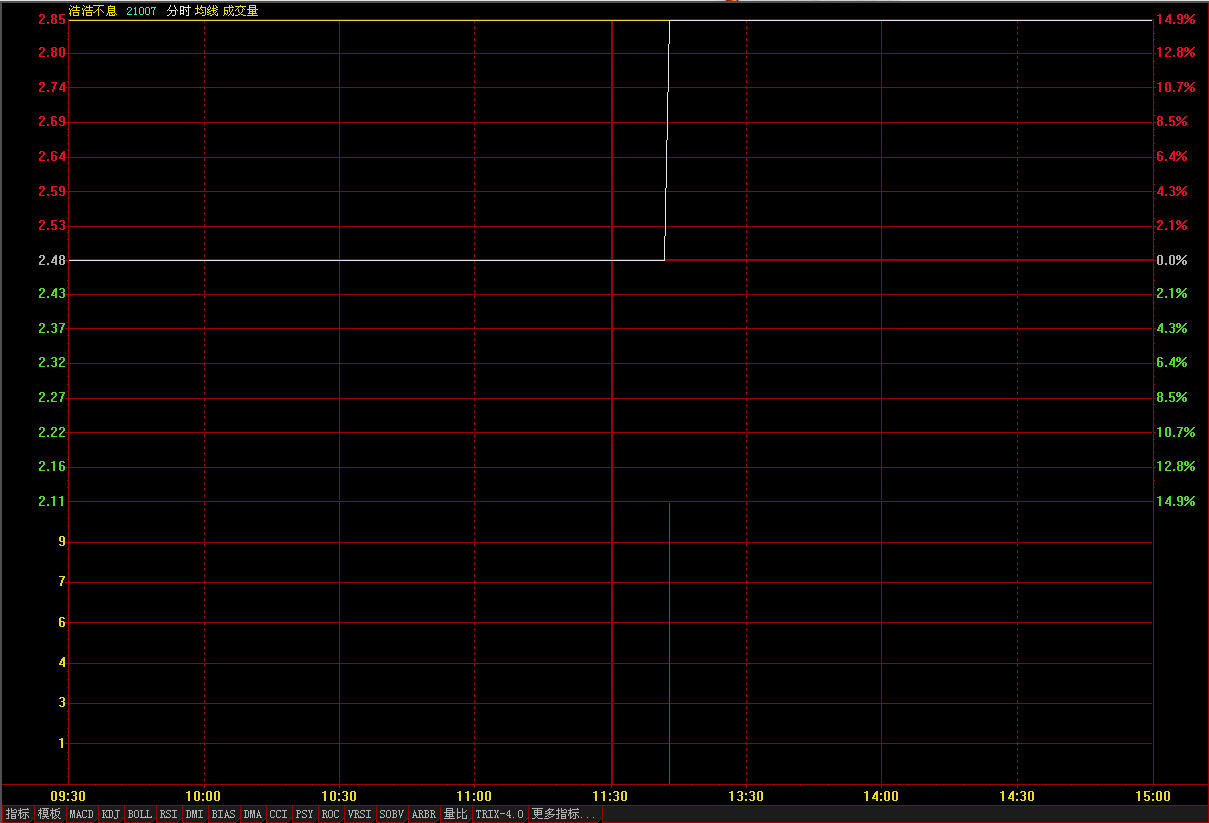Select the BOLL indicator tab
This screenshot has width=1209, height=823.
coord(140,814)
